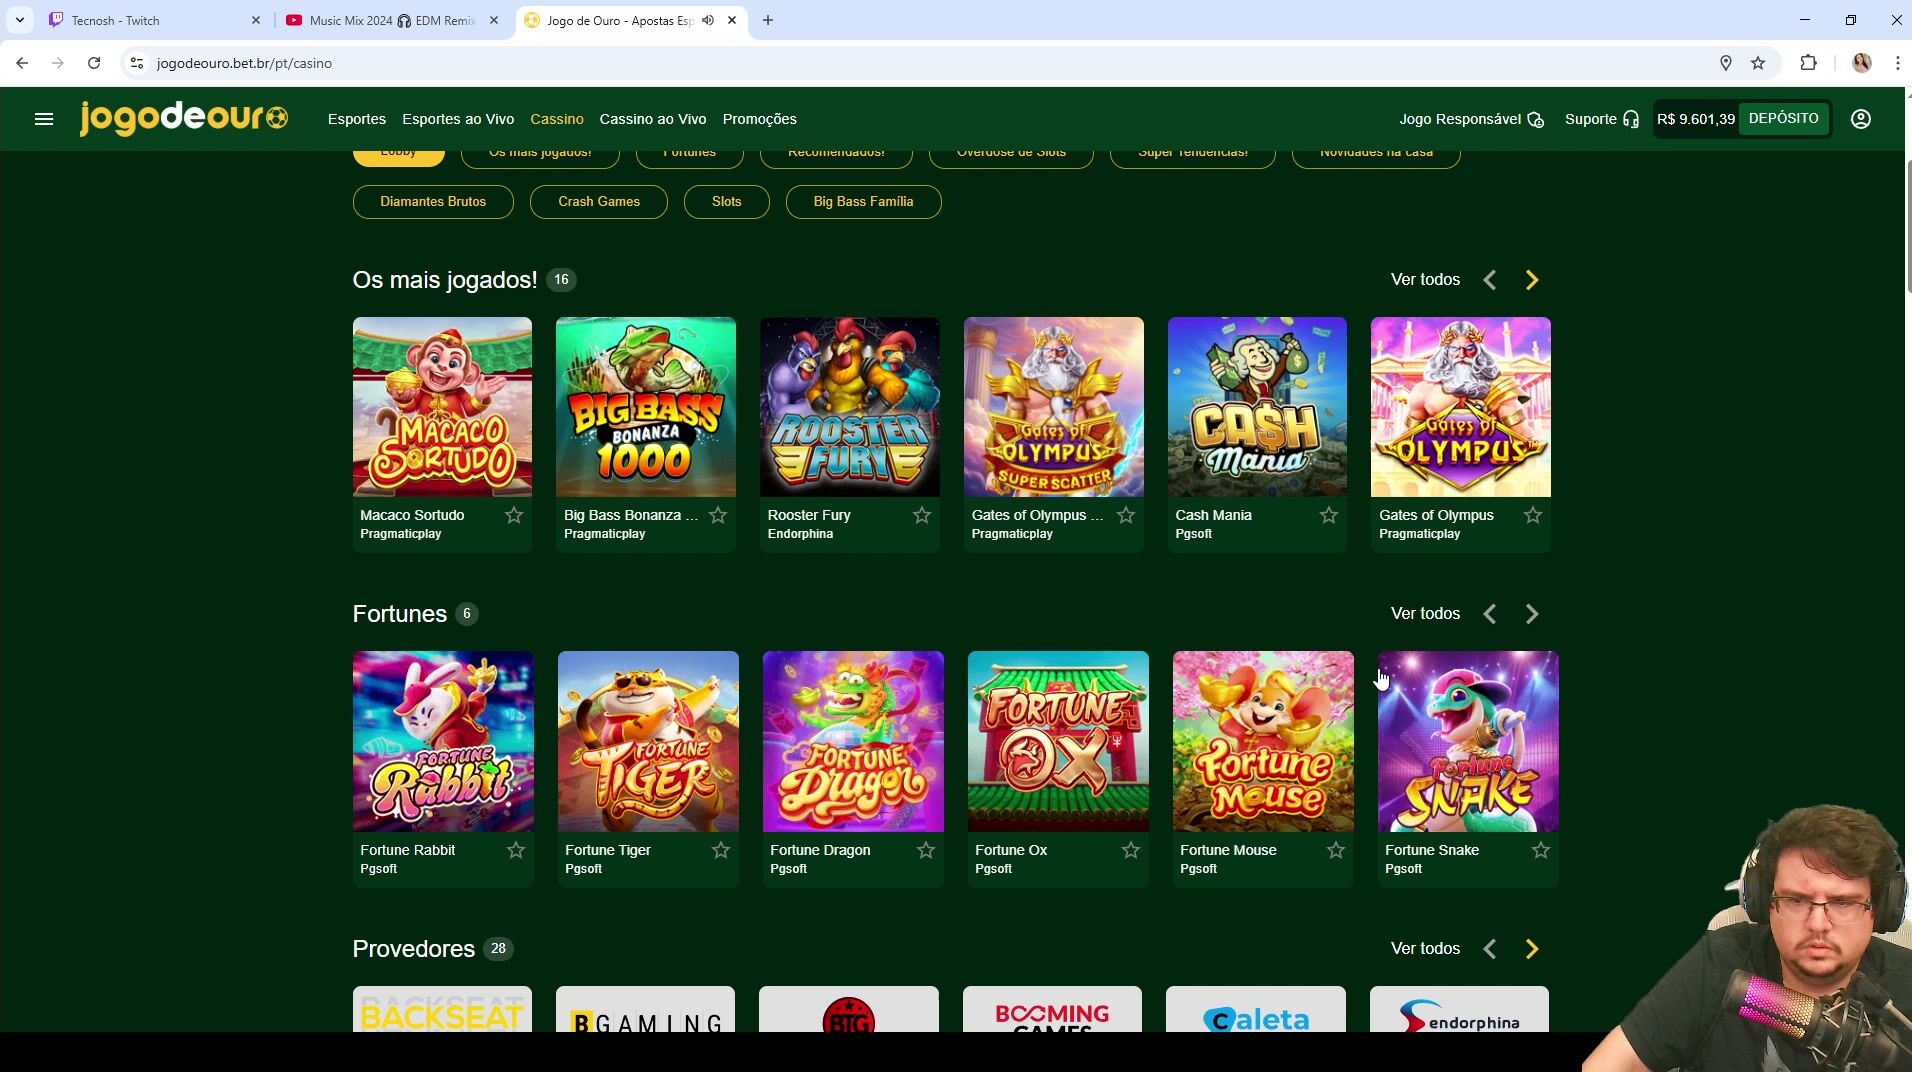Open the user account profile icon
This screenshot has width=1912, height=1072.
1860,119
